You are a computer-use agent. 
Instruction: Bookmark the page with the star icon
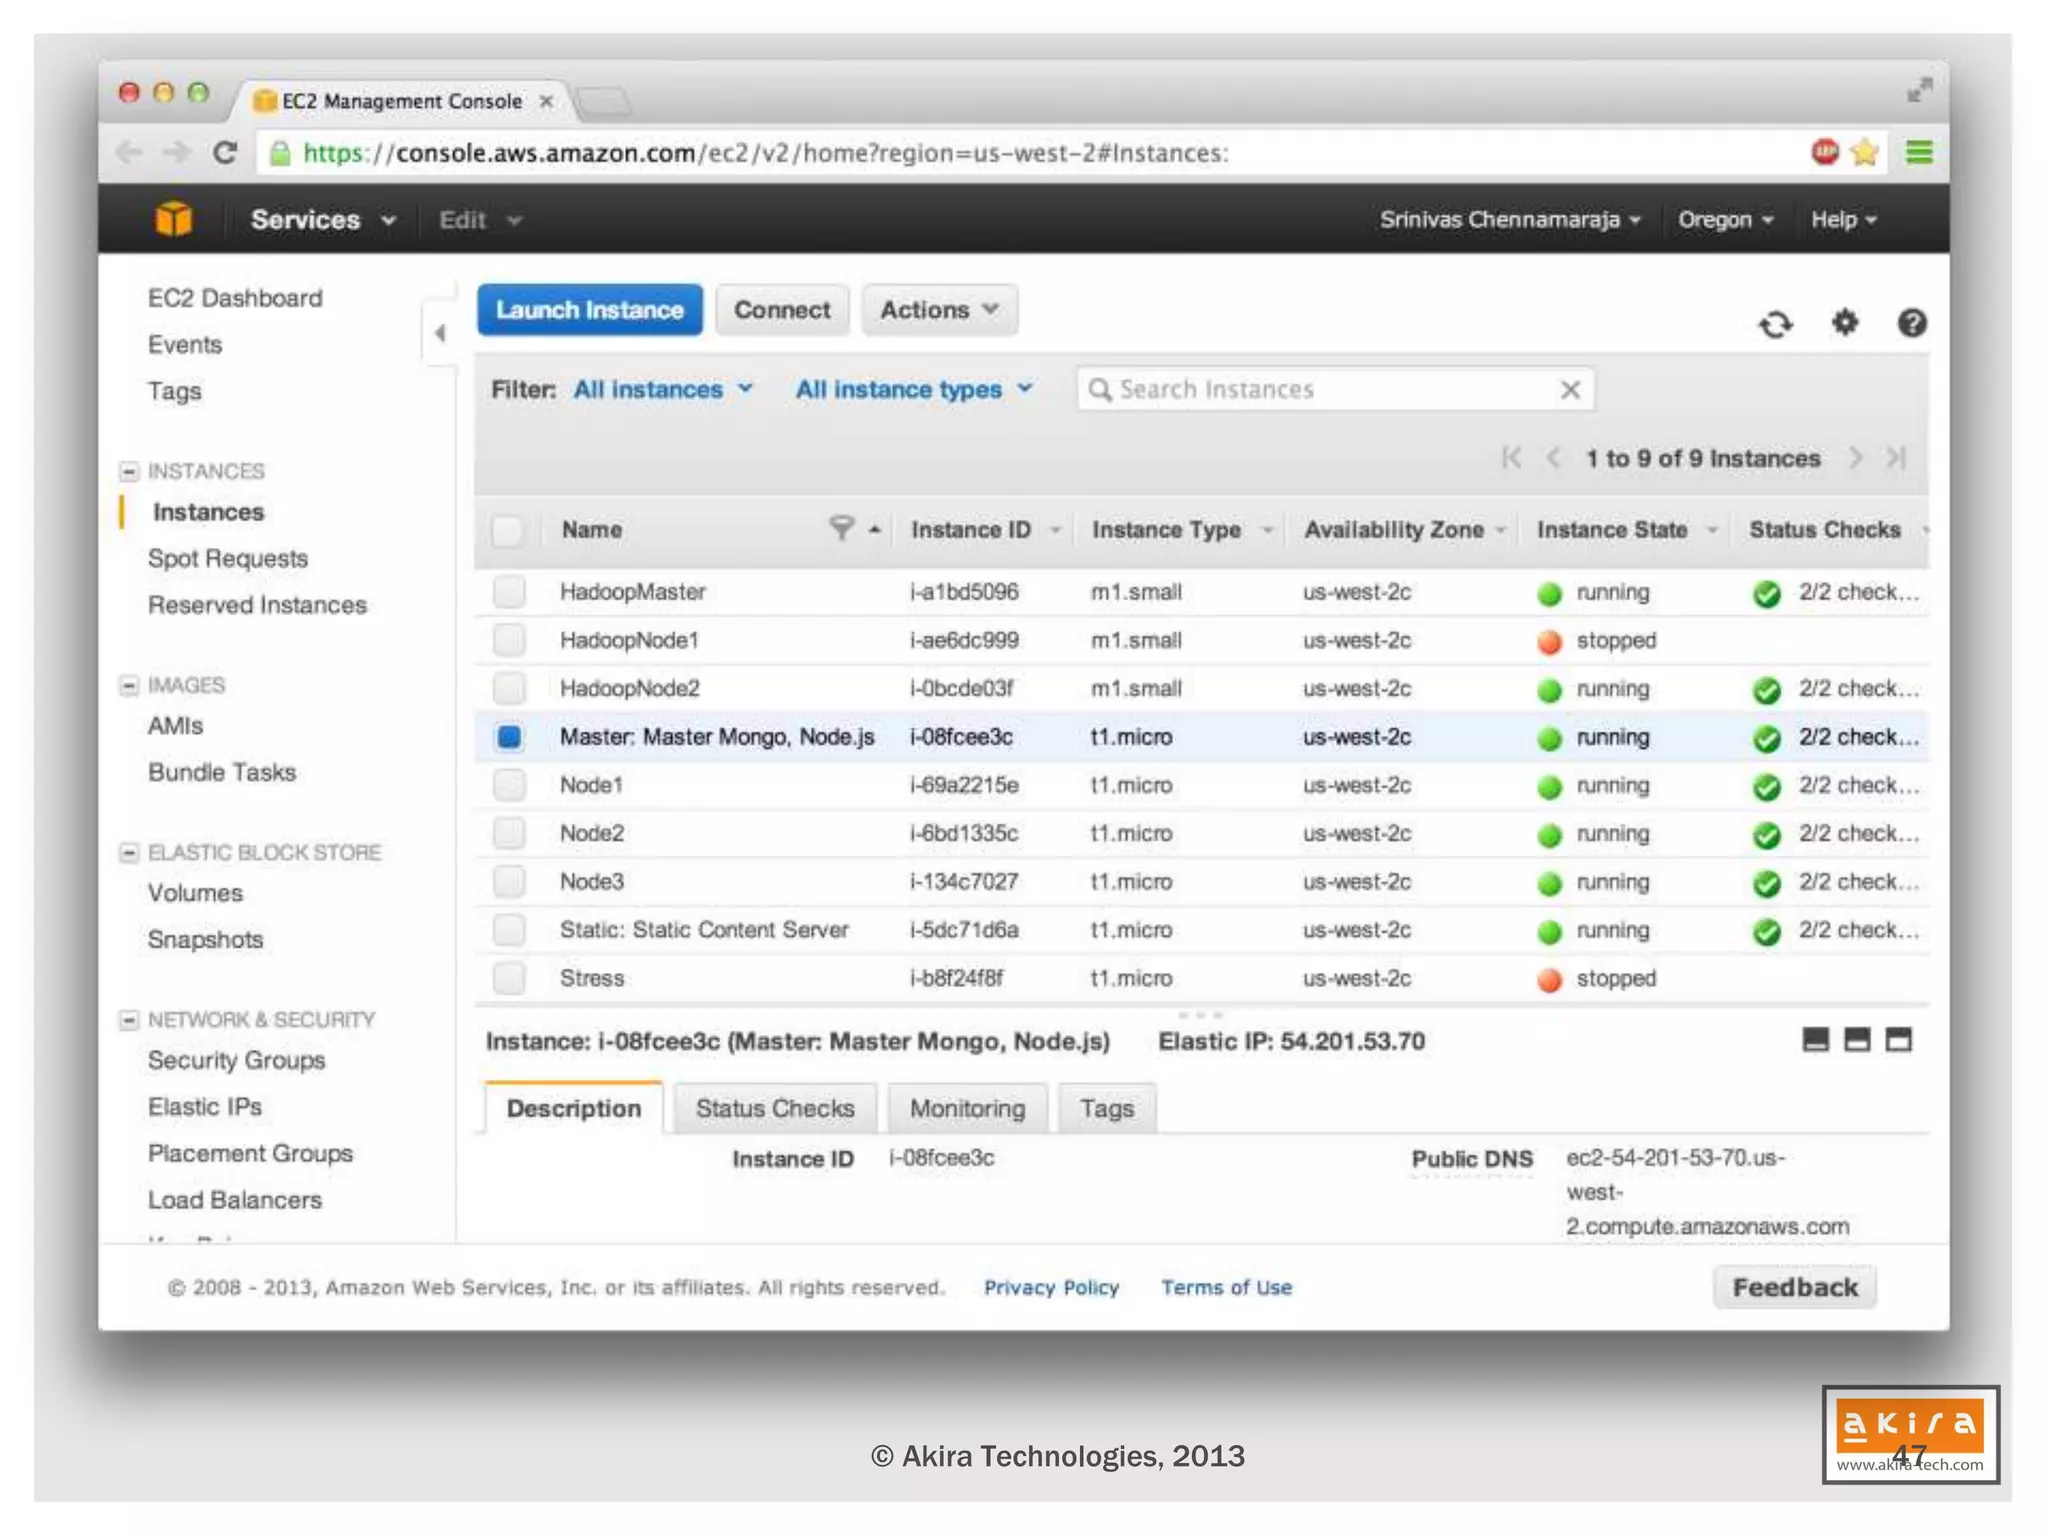[x=1864, y=153]
